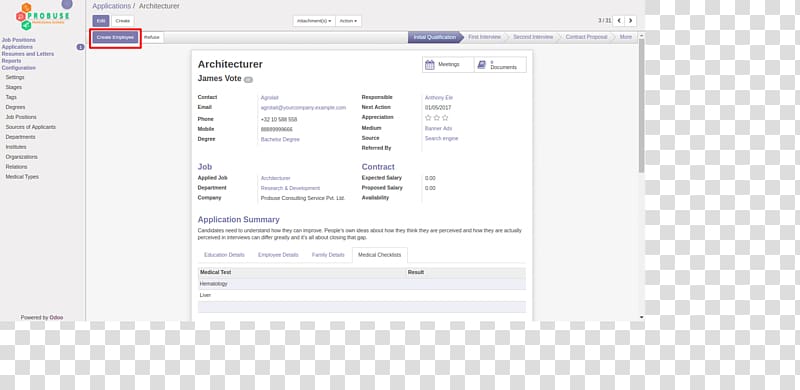
Task: Open Sources of Applicants in the sidebar
Action: pos(31,127)
